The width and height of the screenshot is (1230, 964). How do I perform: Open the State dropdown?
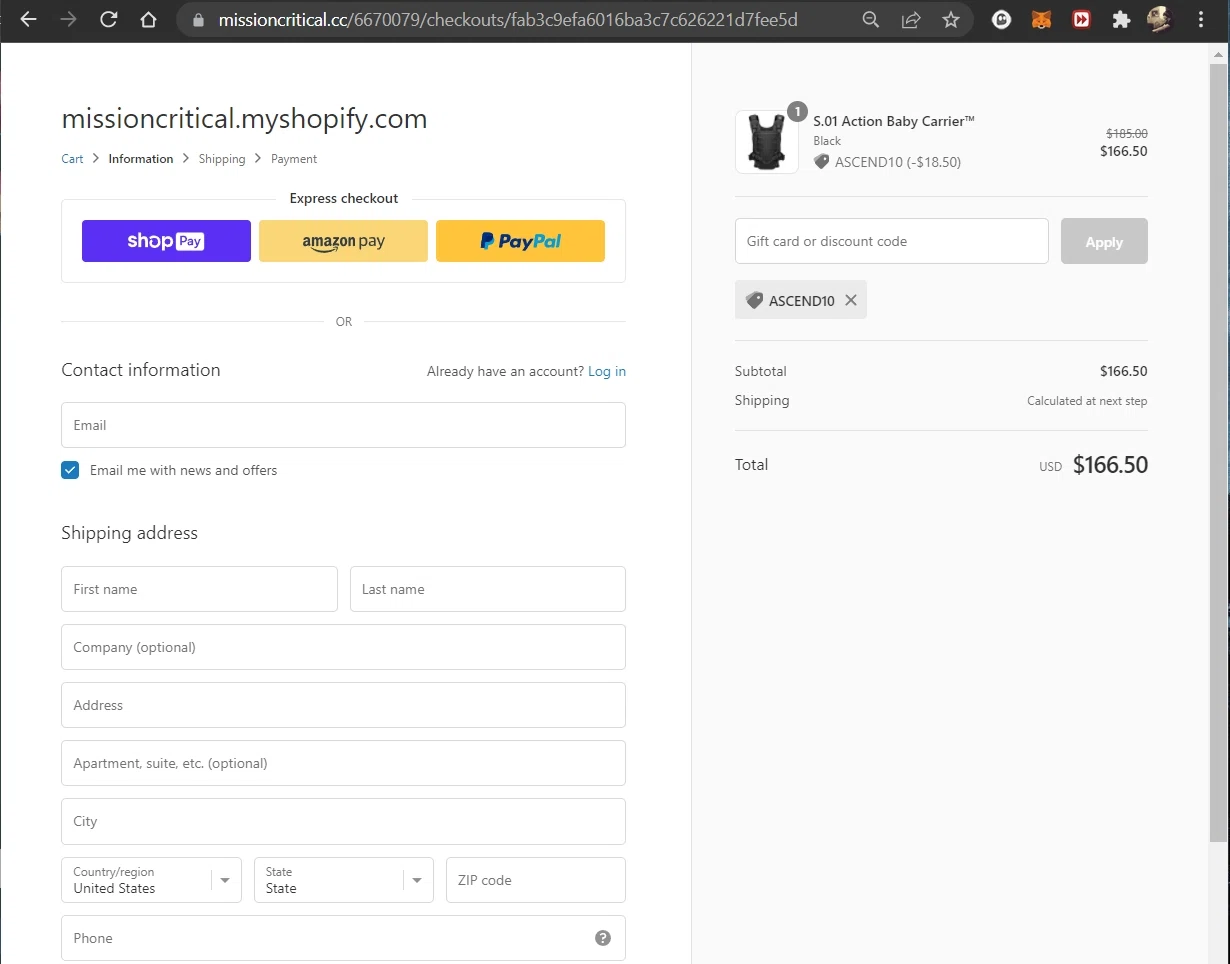(x=343, y=880)
